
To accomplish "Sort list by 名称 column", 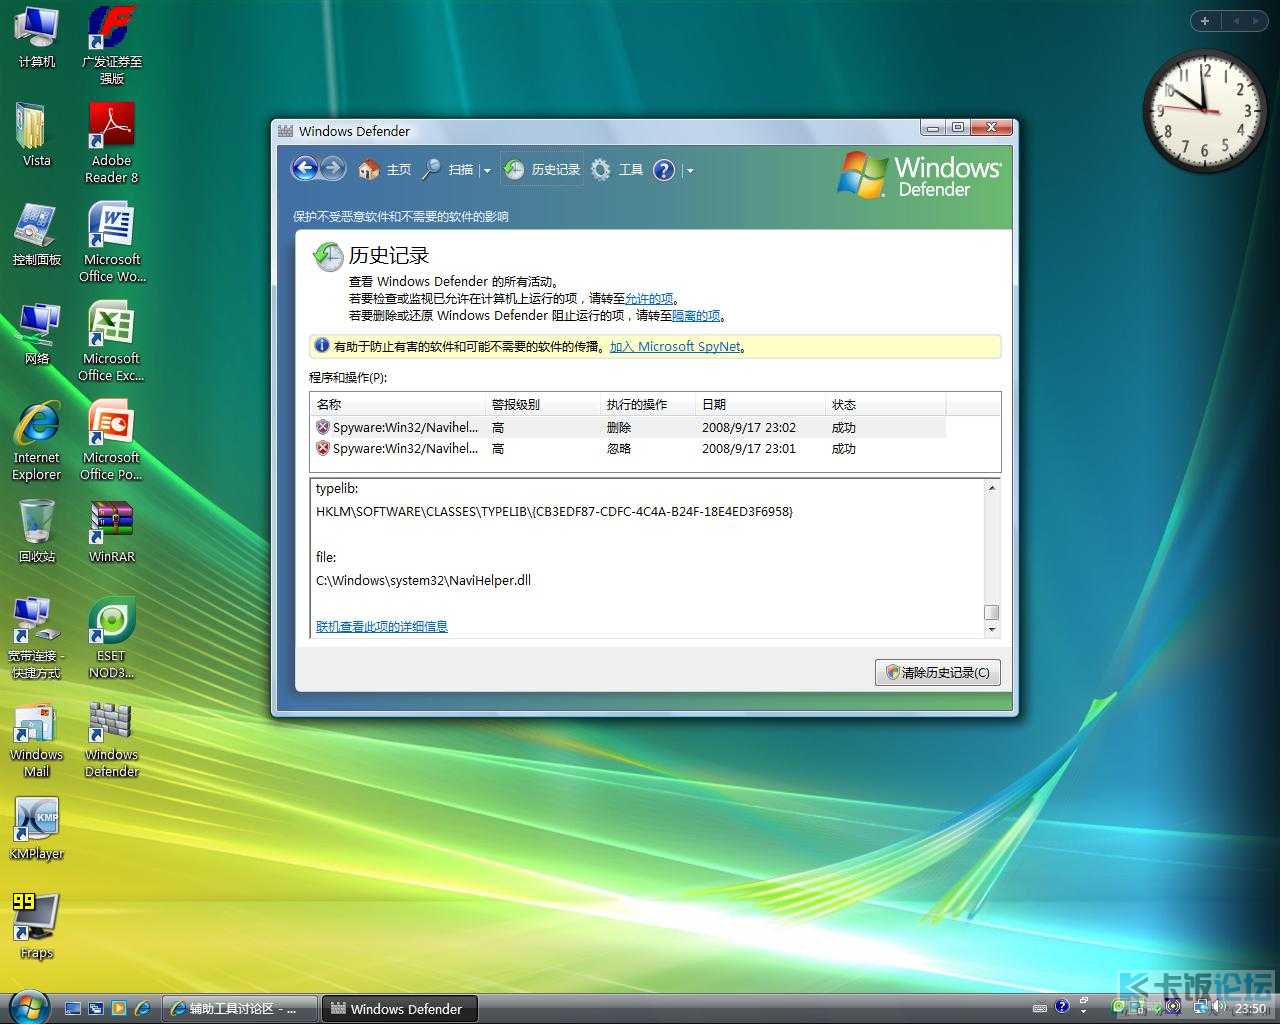I will point(397,404).
